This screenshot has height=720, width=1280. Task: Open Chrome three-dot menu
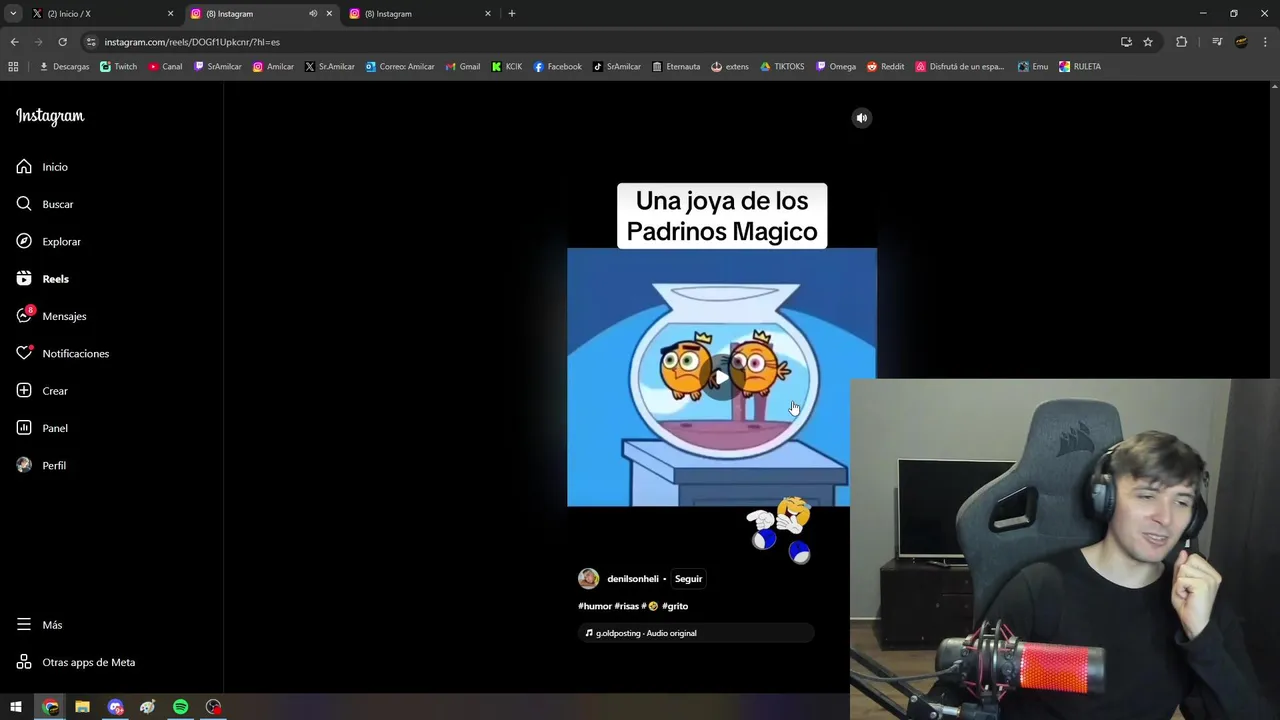point(1266,42)
